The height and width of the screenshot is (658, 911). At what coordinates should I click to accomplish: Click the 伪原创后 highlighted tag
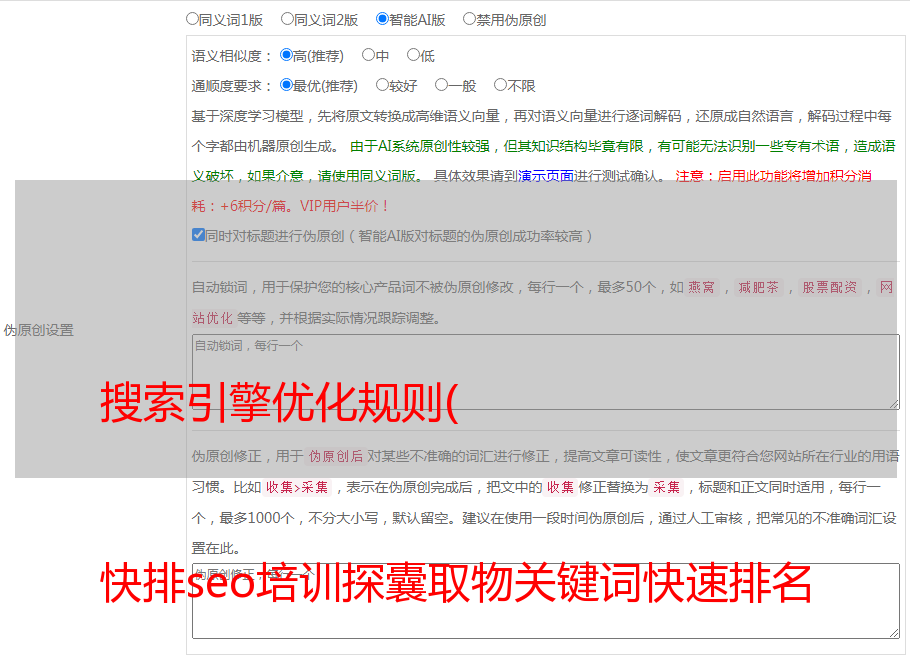[336, 456]
